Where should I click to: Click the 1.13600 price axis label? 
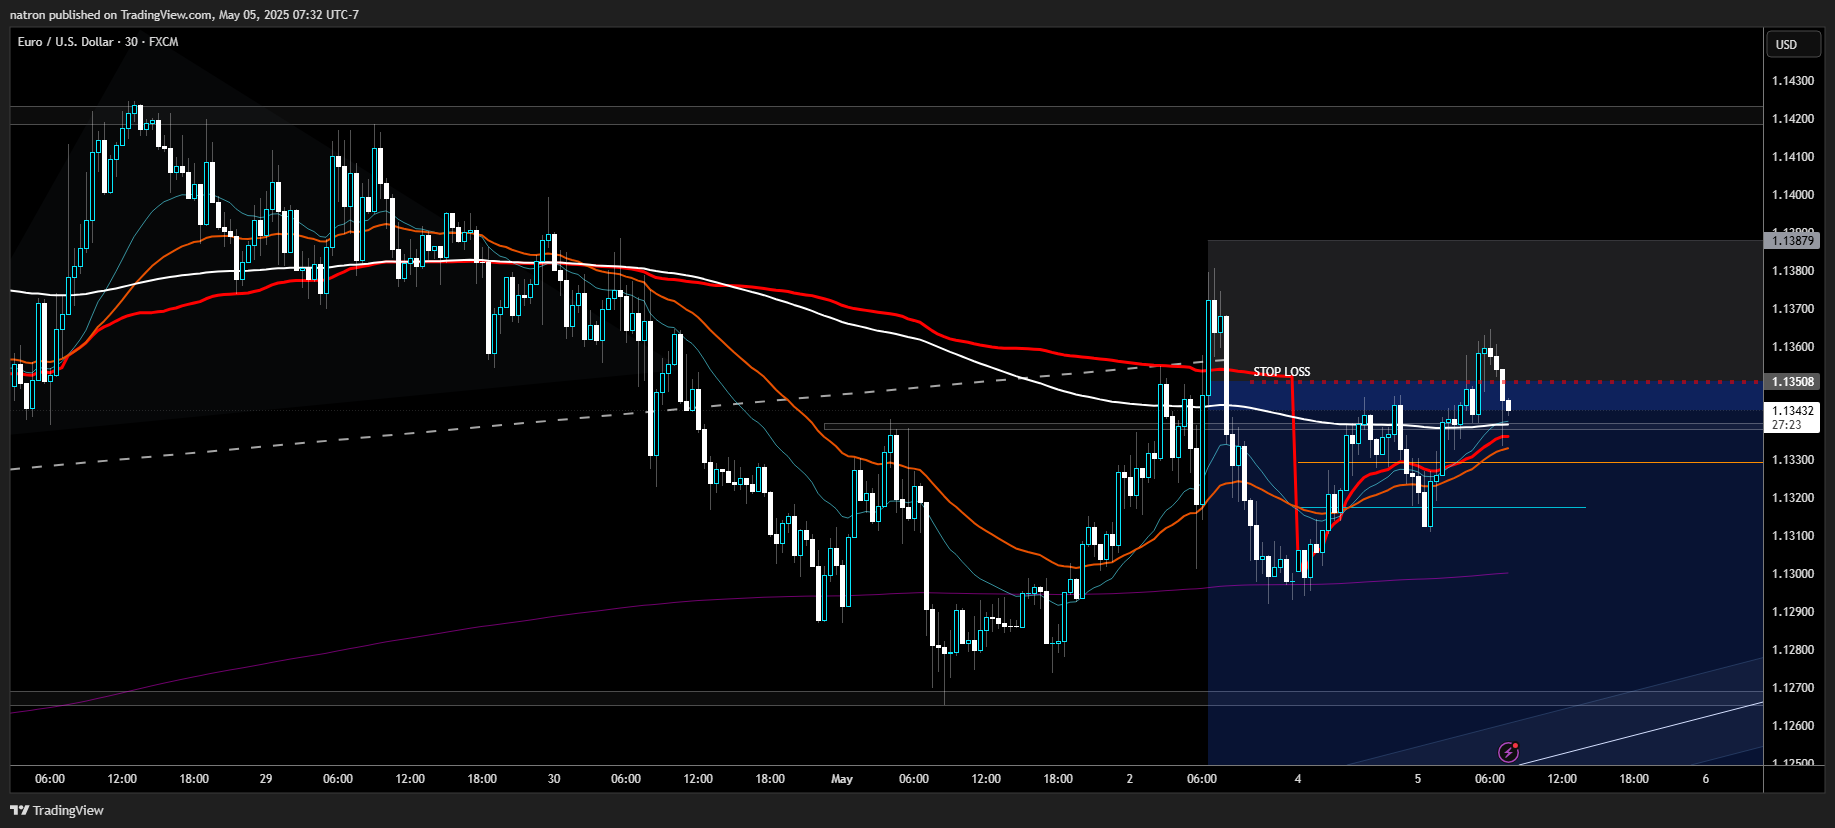[x=1792, y=347]
